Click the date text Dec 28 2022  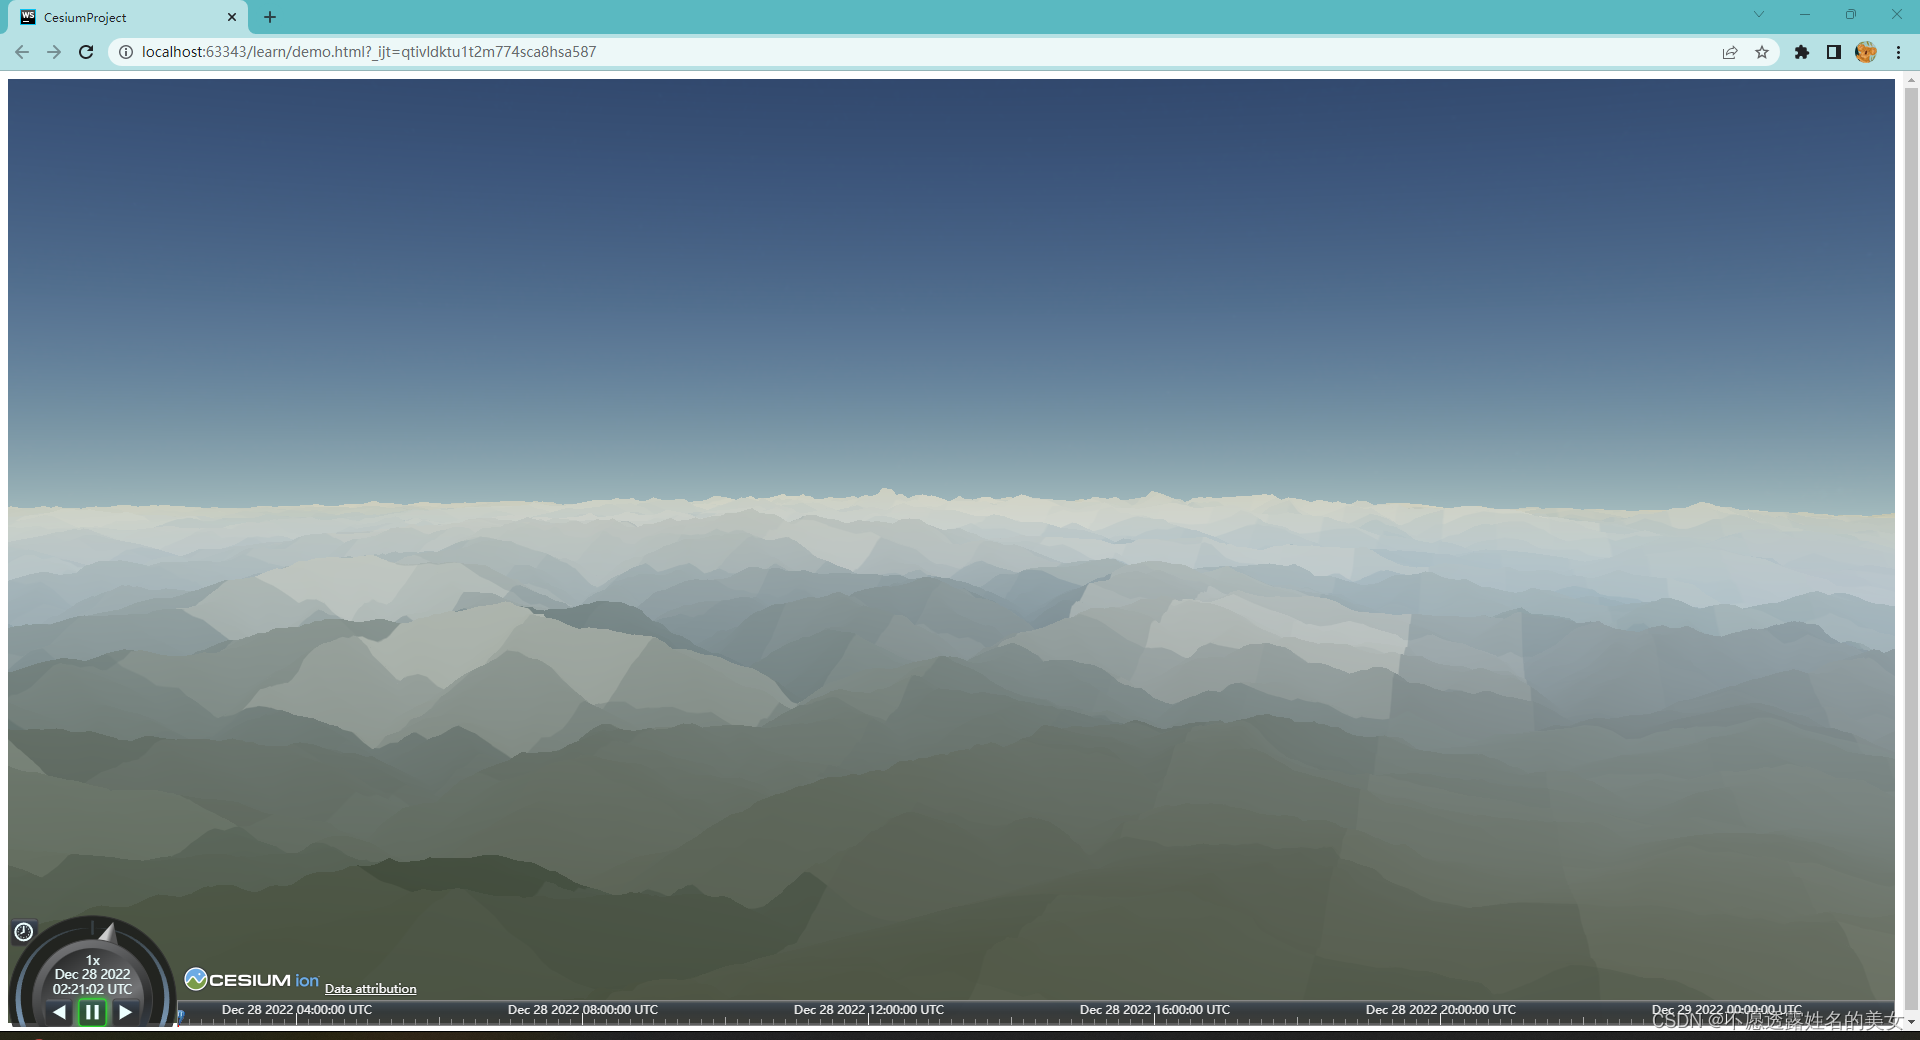(92, 974)
